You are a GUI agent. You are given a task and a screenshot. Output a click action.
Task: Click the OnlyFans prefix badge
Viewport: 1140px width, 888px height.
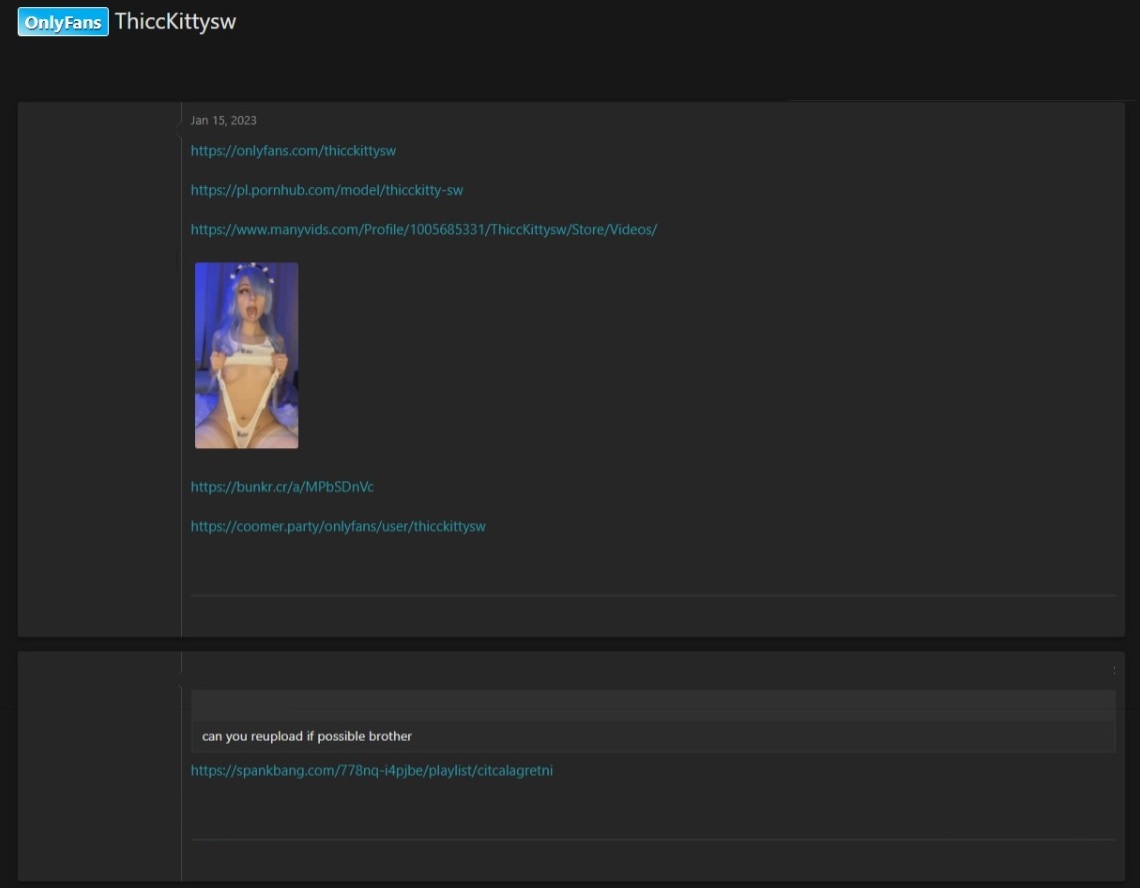(63, 22)
